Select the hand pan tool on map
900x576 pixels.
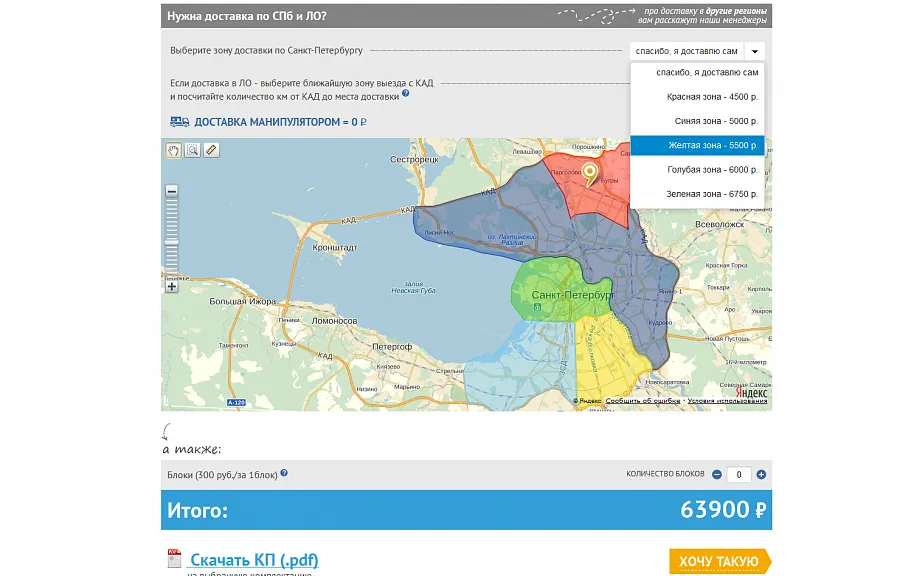coord(173,150)
